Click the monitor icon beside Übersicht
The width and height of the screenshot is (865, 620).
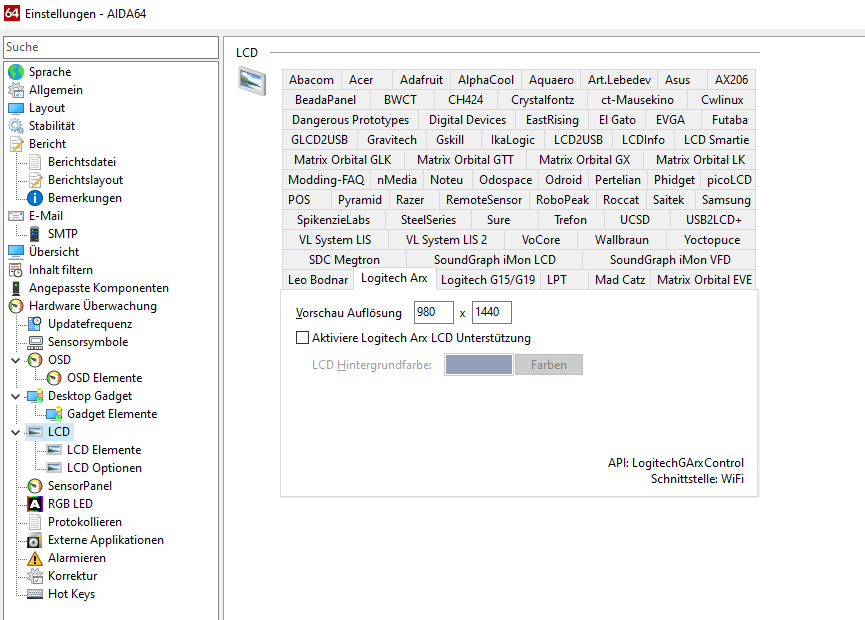tap(16, 252)
